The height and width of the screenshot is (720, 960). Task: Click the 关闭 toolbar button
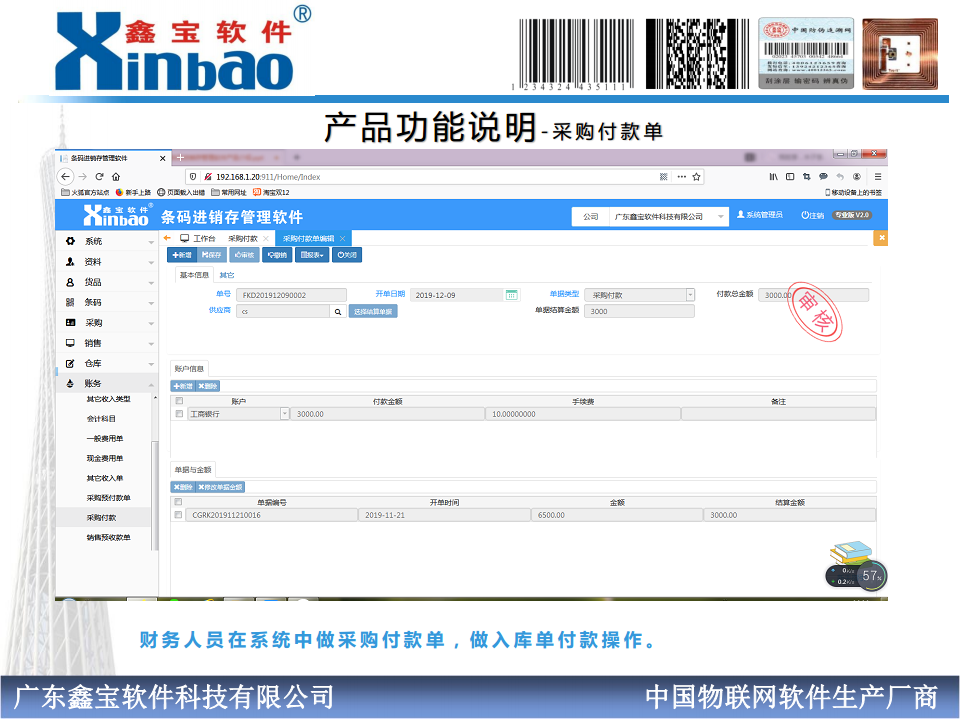click(x=347, y=255)
